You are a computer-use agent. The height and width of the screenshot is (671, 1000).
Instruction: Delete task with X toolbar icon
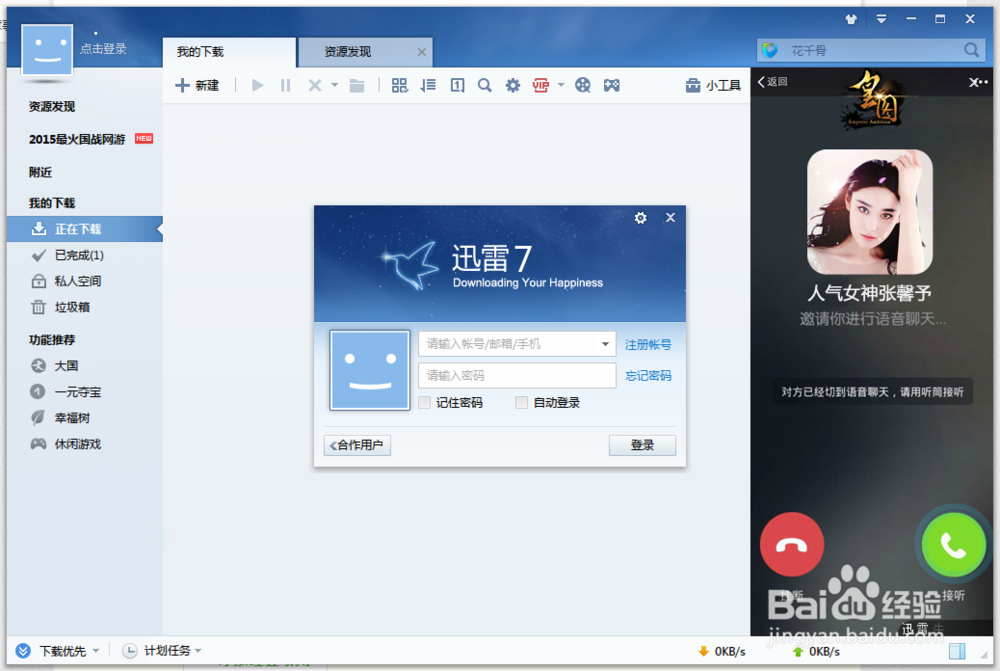tap(314, 85)
